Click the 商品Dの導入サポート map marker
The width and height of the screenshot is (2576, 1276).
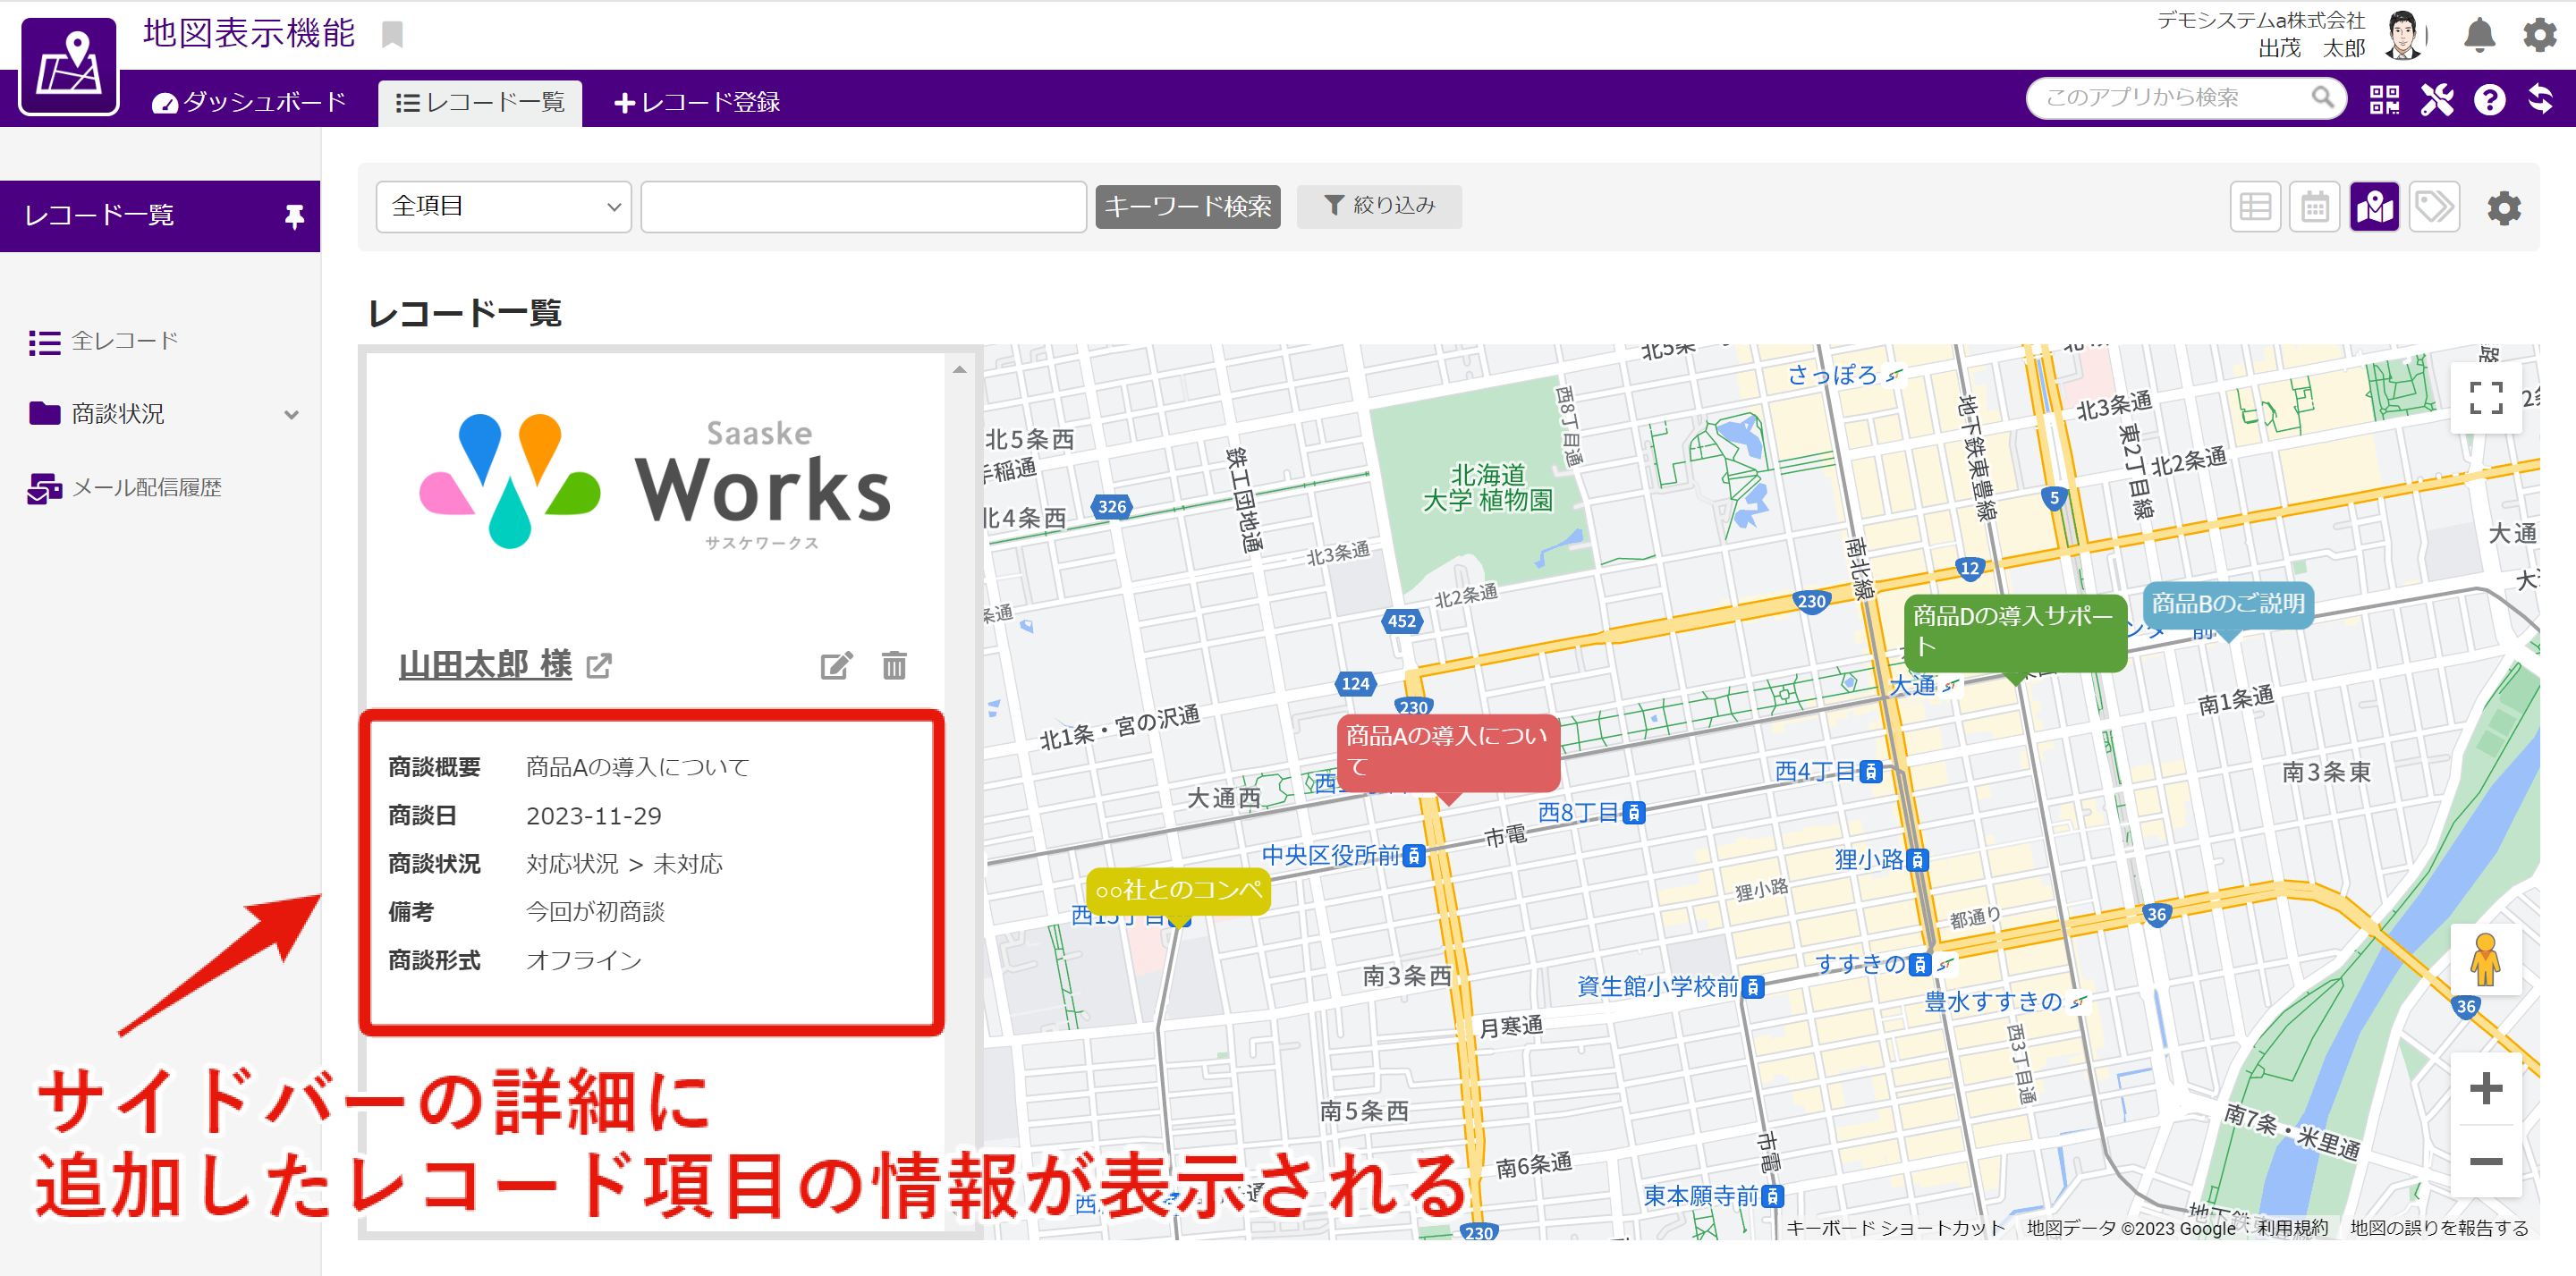2014,633
